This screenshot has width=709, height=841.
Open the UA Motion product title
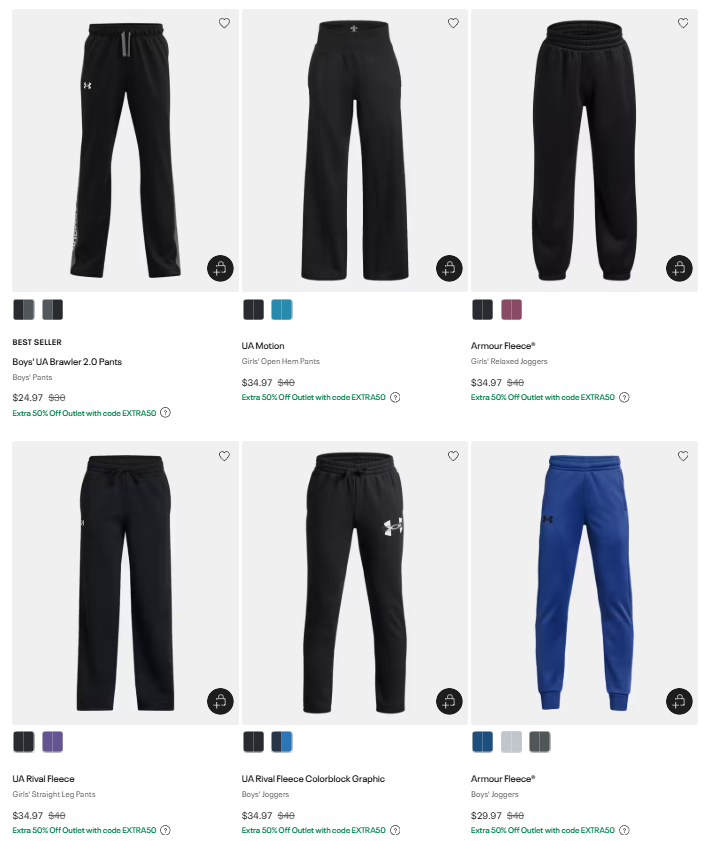coord(263,346)
